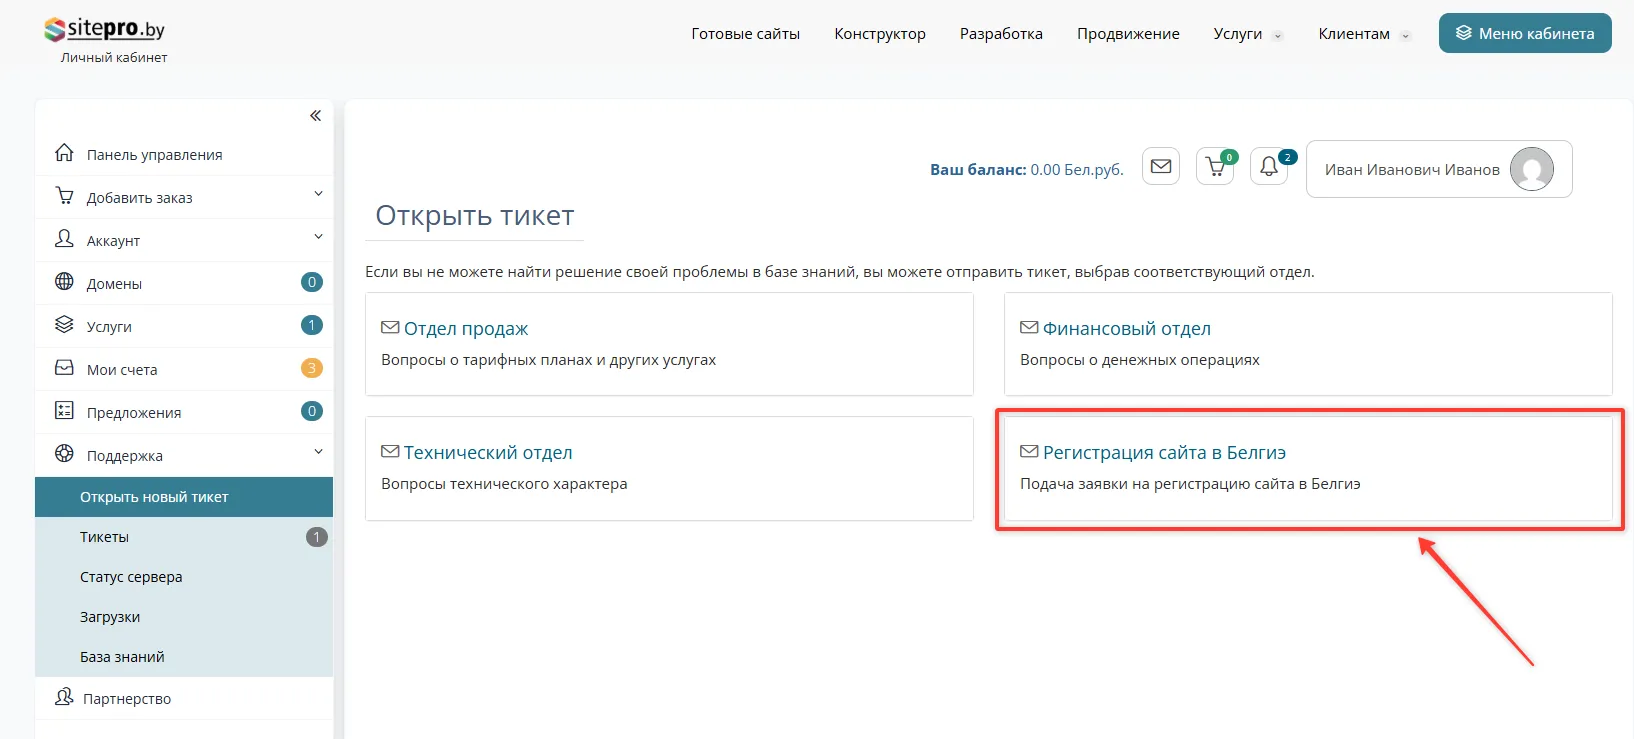This screenshot has height=739, width=1634.
Task: Click the Меню кабинета button
Action: (1524, 33)
